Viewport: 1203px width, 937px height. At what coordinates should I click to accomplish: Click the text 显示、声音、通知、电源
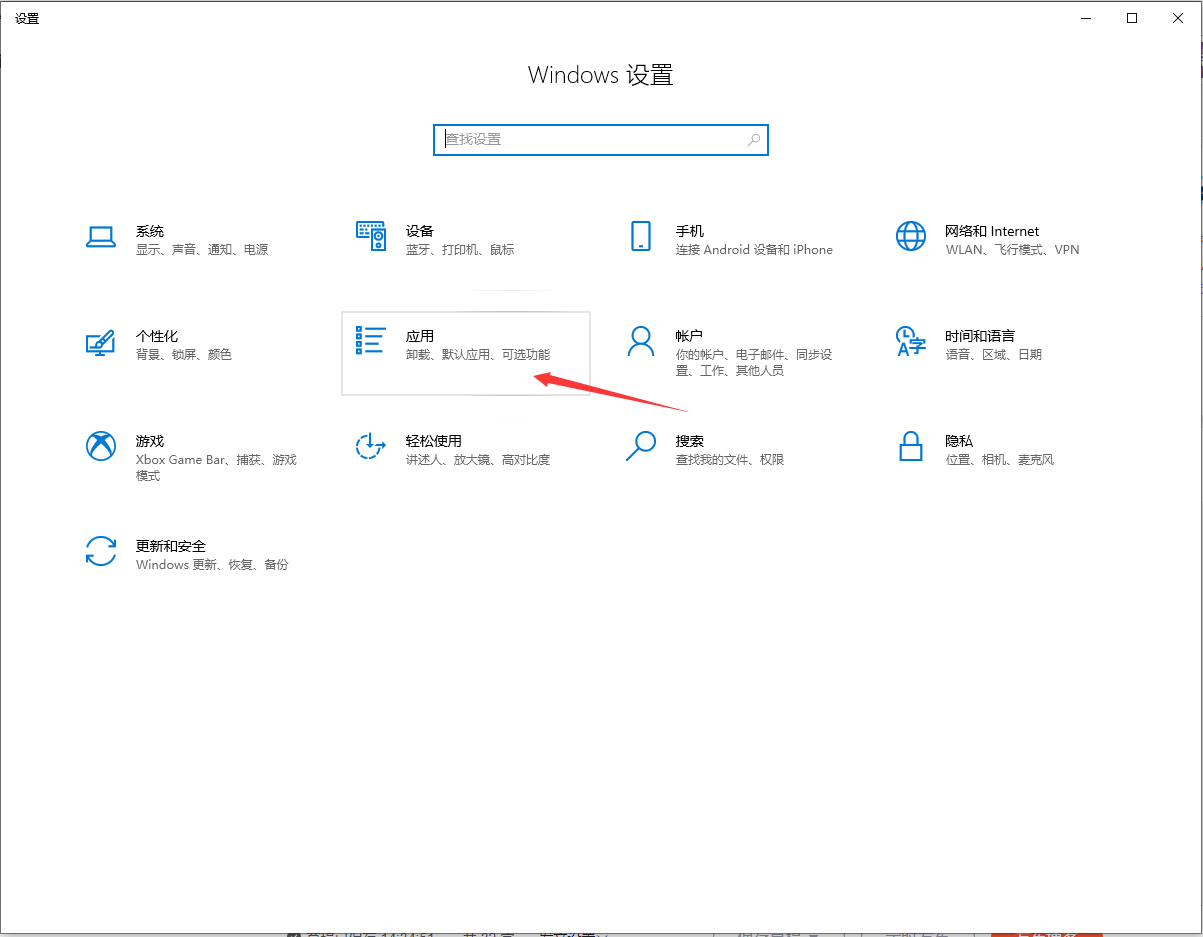click(x=202, y=250)
